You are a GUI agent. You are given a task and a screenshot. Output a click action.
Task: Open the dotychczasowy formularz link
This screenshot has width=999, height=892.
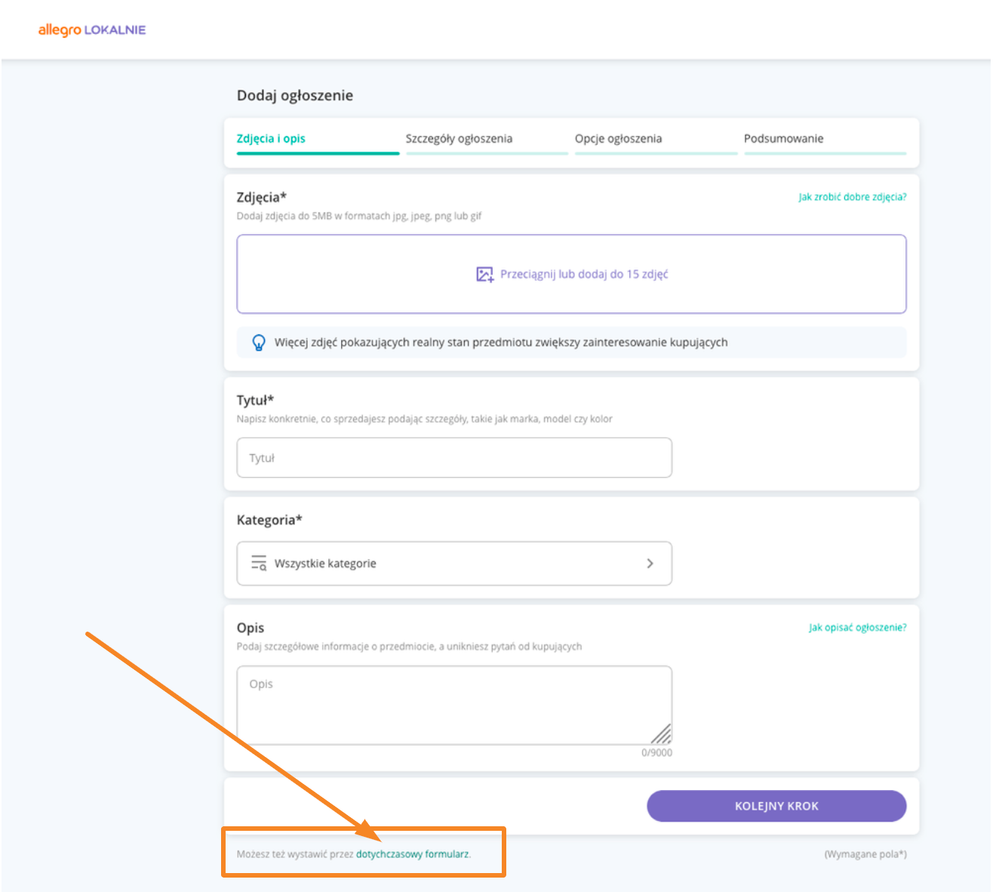point(412,854)
